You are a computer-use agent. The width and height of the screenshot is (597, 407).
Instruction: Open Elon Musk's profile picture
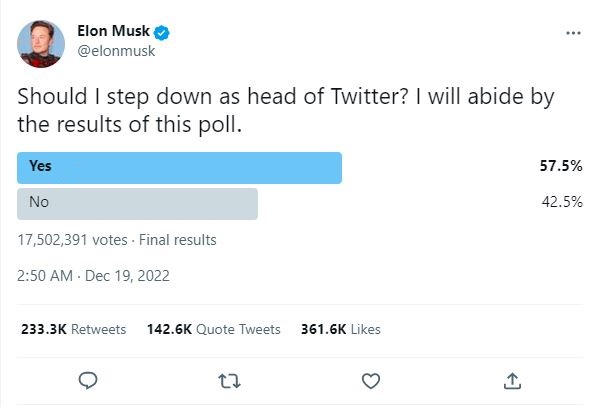41,44
